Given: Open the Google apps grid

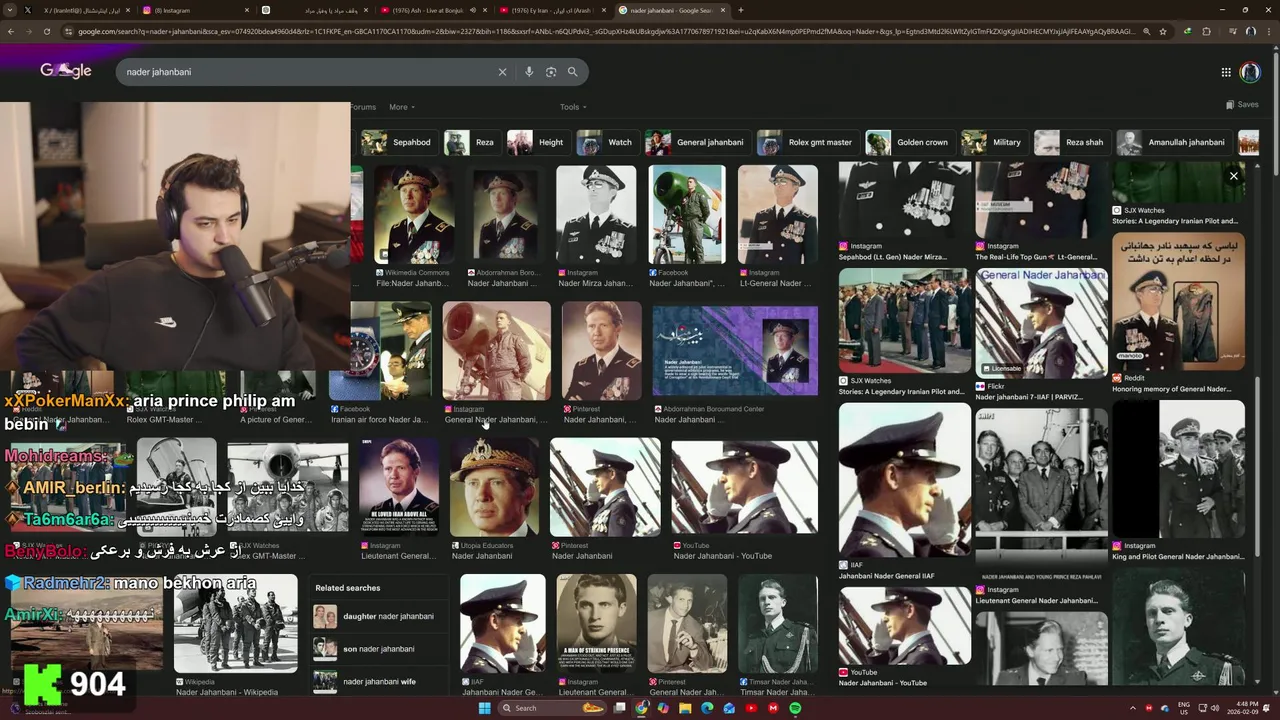Looking at the screenshot, I should 1226,72.
